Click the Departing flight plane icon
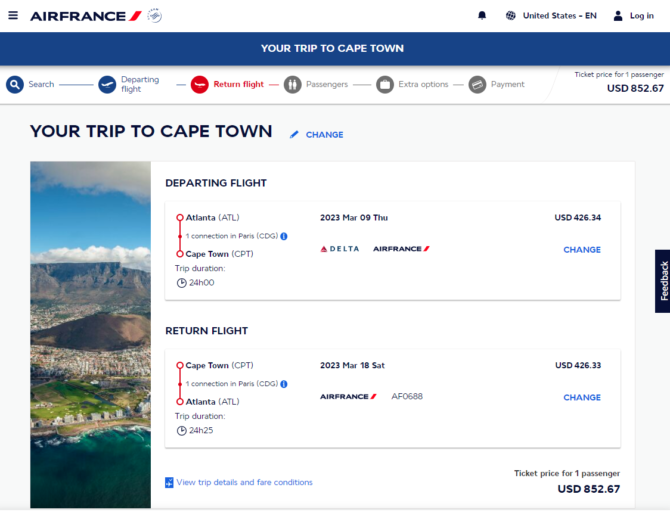670x522 pixels. tap(107, 85)
